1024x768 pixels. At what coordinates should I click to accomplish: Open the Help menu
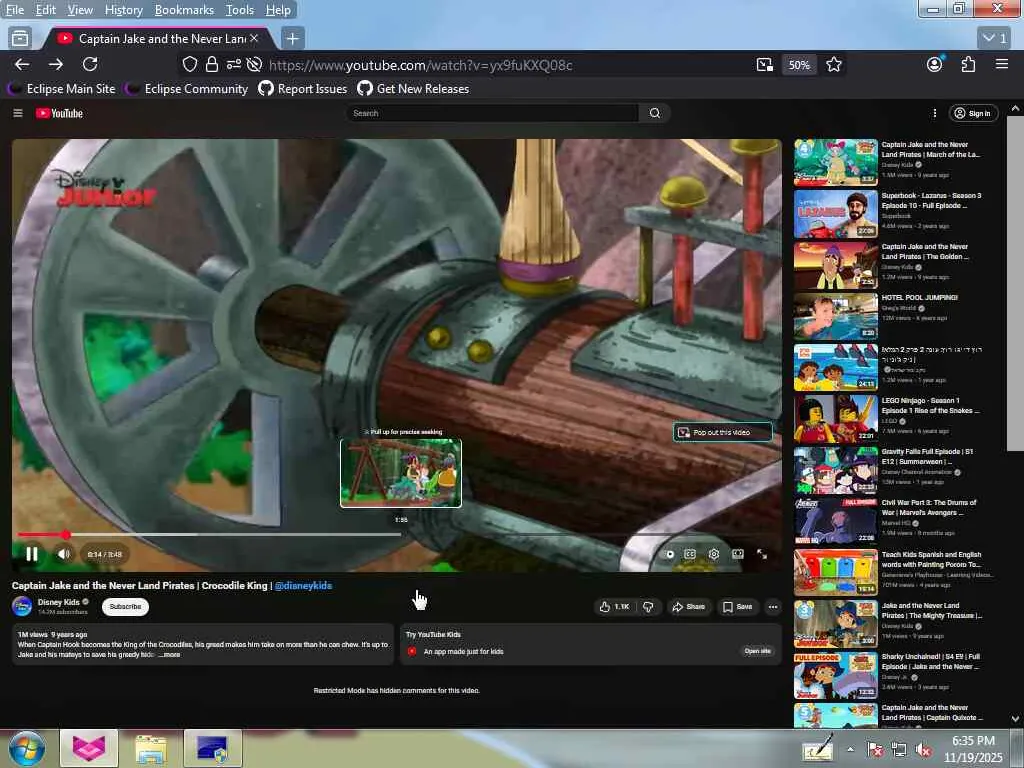click(x=278, y=10)
